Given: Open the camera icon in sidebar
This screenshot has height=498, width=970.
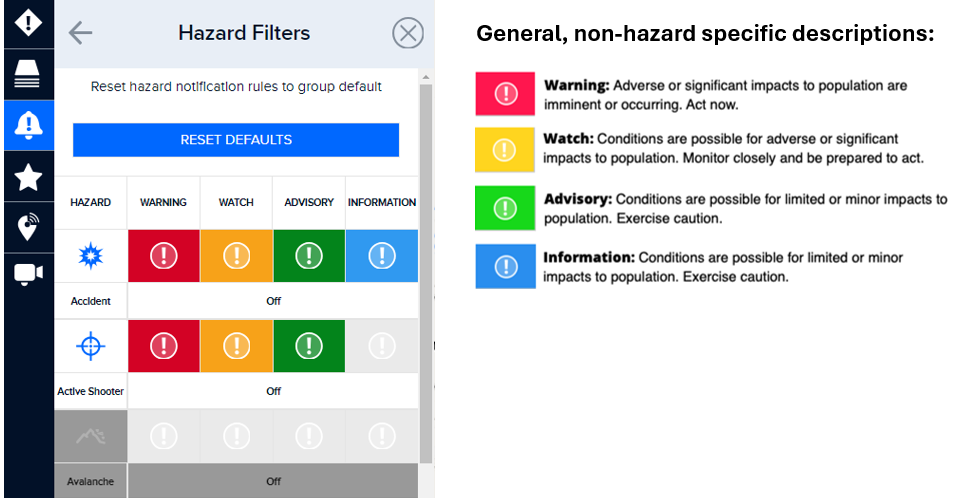Looking at the screenshot, I should [27, 274].
